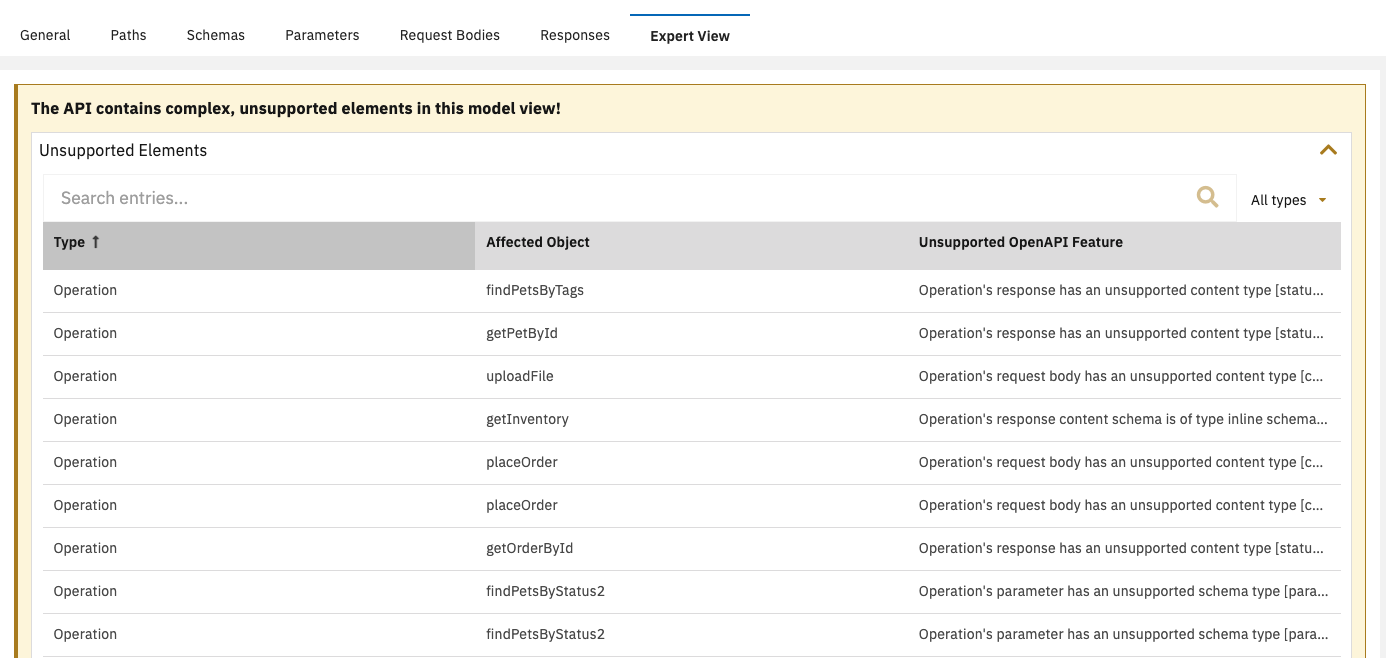The width and height of the screenshot is (1386, 658).
Task: Click the search magnifier icon
Action: click(x=1207, y=197)
